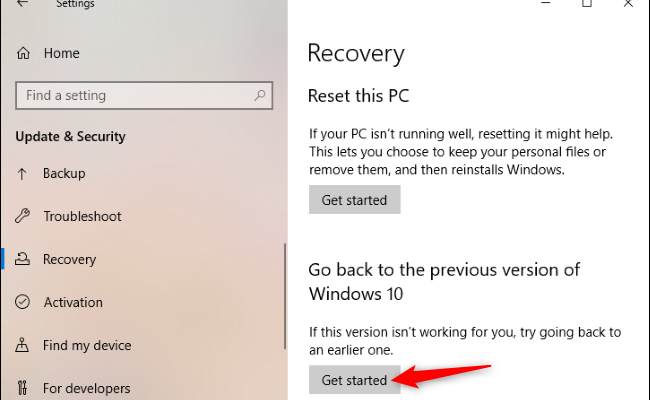Viewport: 650px width, 400px height.
Task: Open the Backup text entry in sidebar
Action: 64,173
